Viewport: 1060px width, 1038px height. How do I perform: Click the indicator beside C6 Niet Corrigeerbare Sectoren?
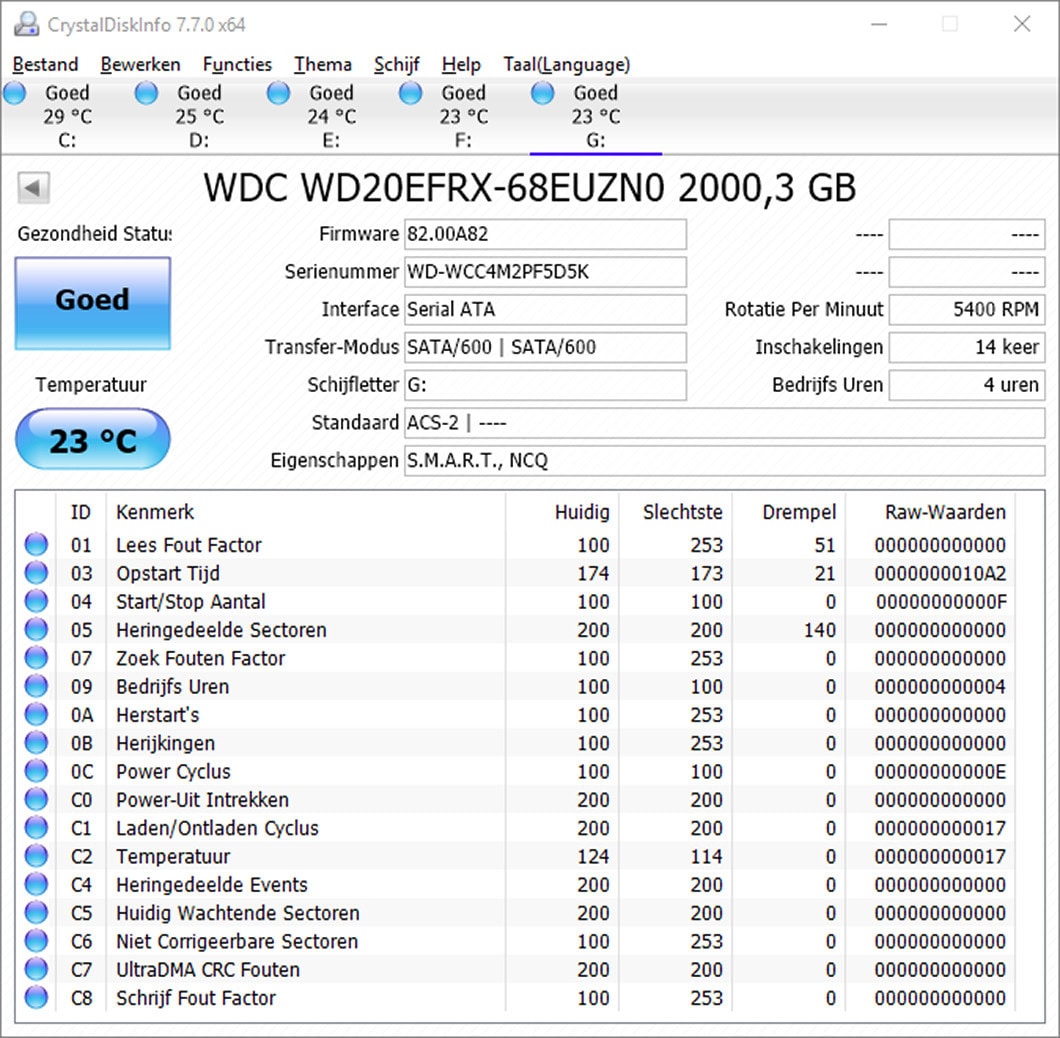[x=36, y=941]
